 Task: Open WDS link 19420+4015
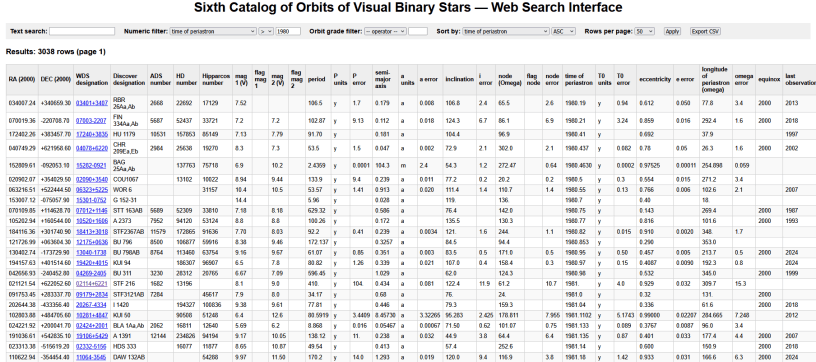coord(92,263)
